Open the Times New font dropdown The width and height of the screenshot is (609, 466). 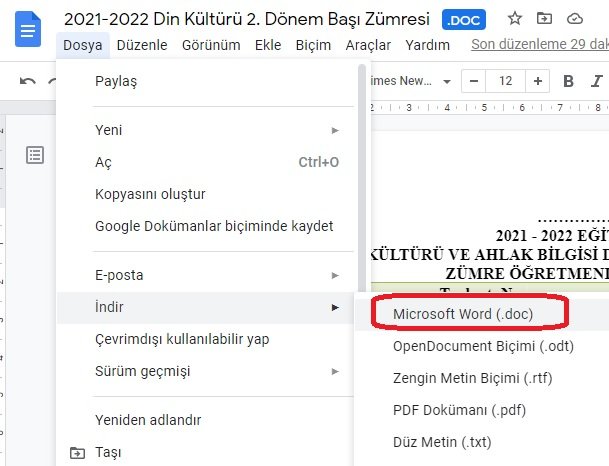click(411, 81)
